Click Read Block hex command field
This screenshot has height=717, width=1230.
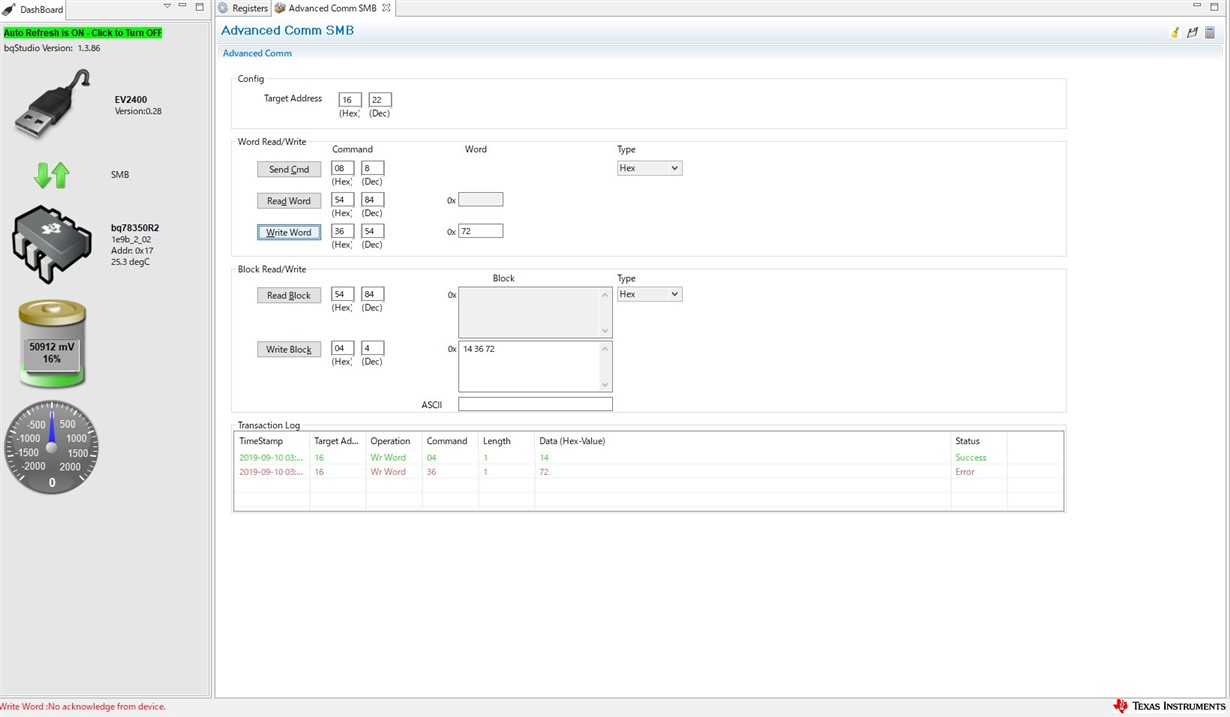(342, 294)
